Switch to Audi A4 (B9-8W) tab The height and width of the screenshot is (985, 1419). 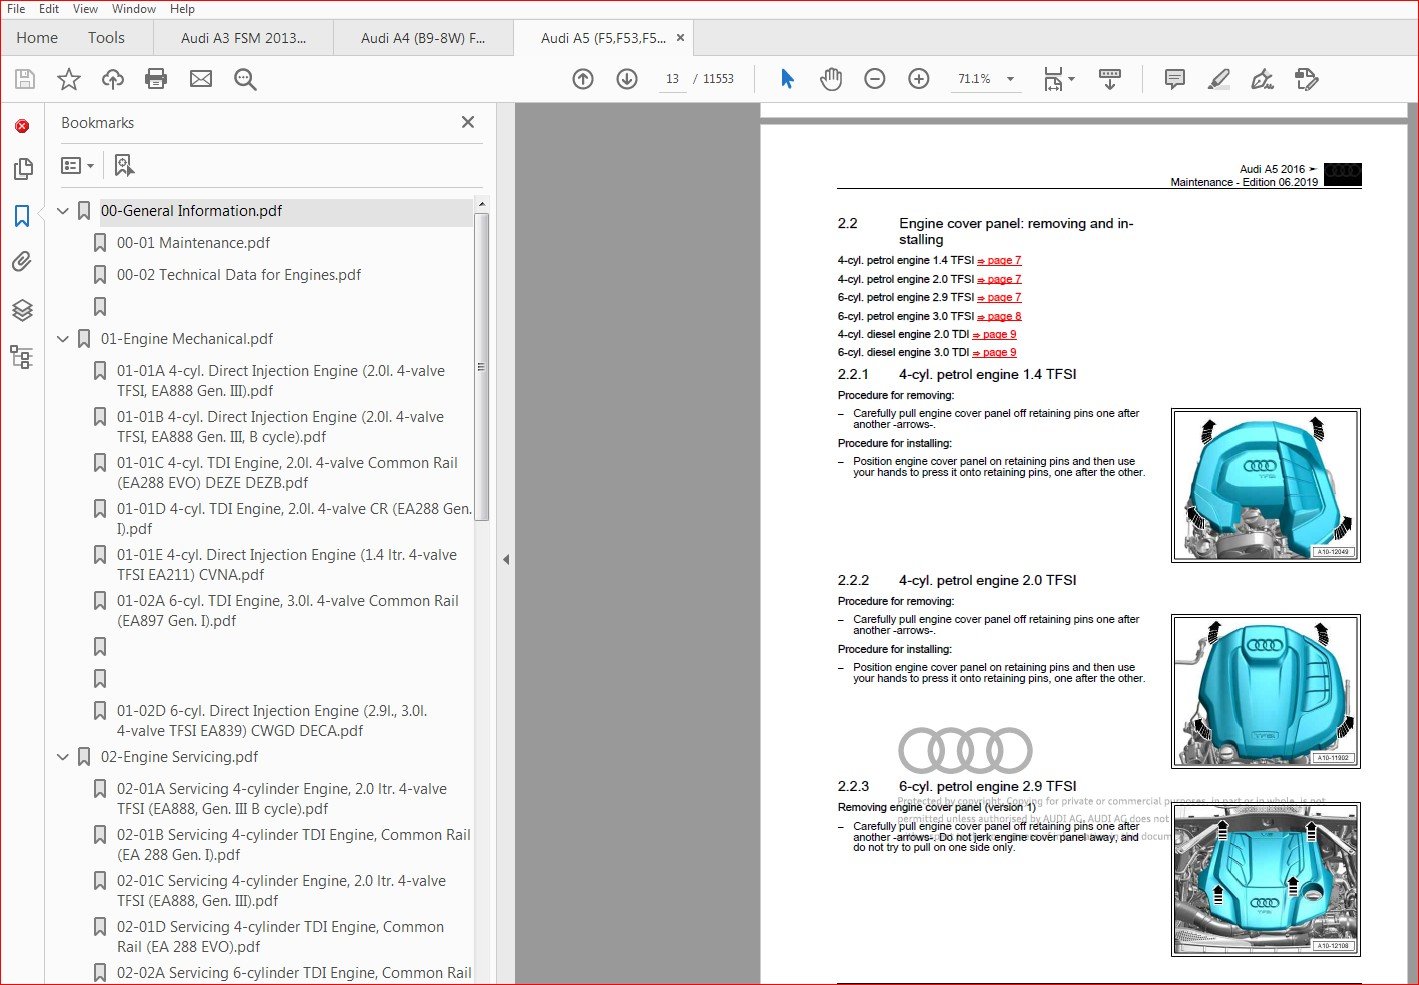click(423, 38)
